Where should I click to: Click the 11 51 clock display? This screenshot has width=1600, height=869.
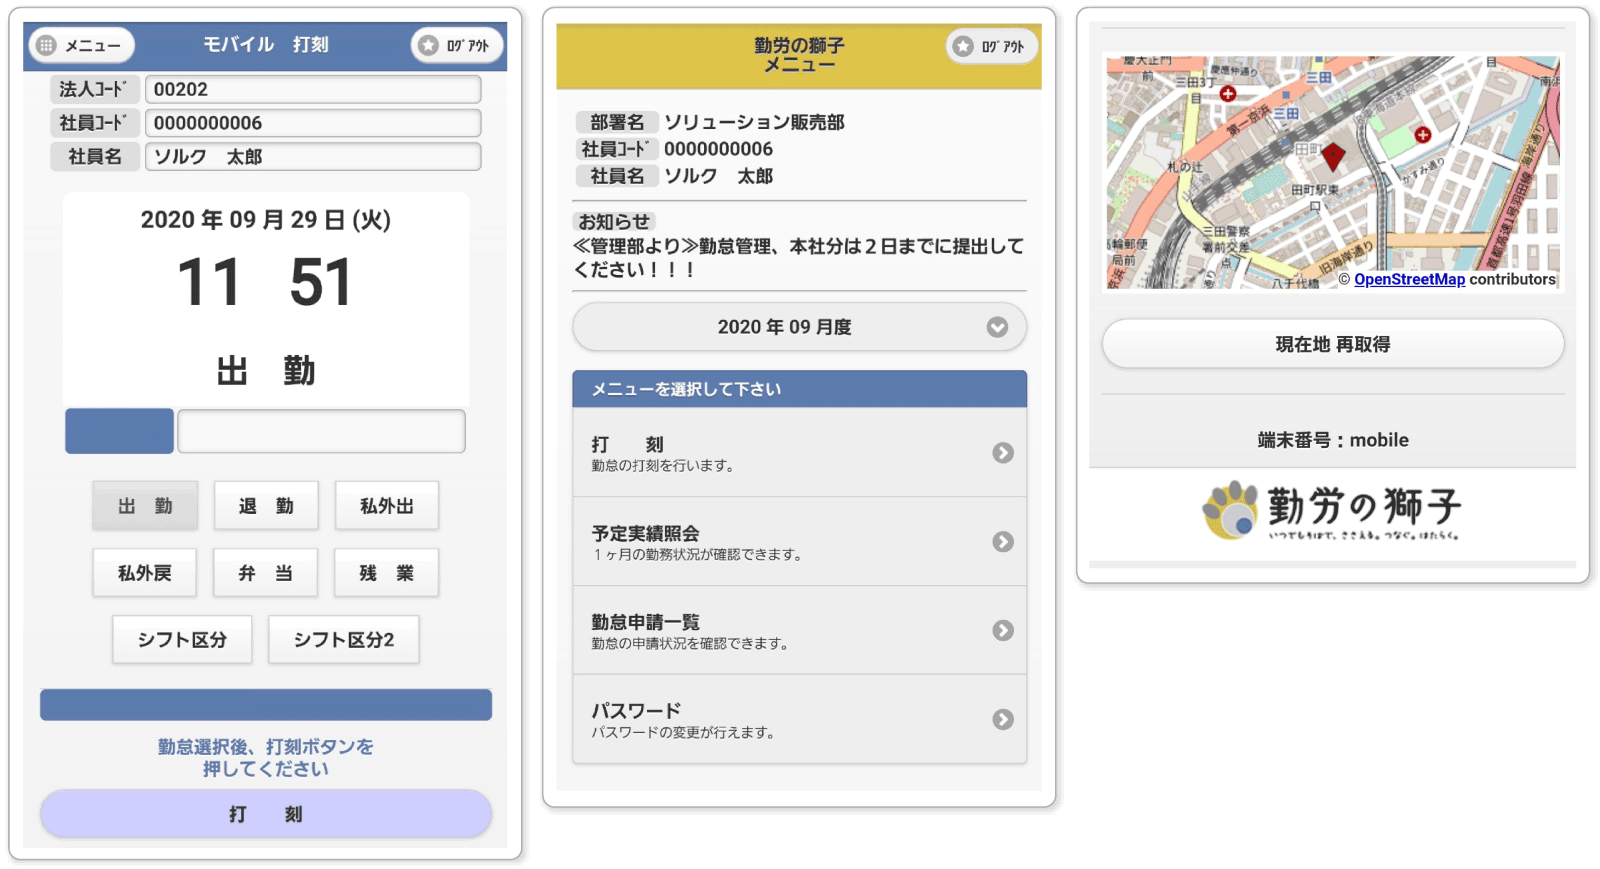(266, 282)
